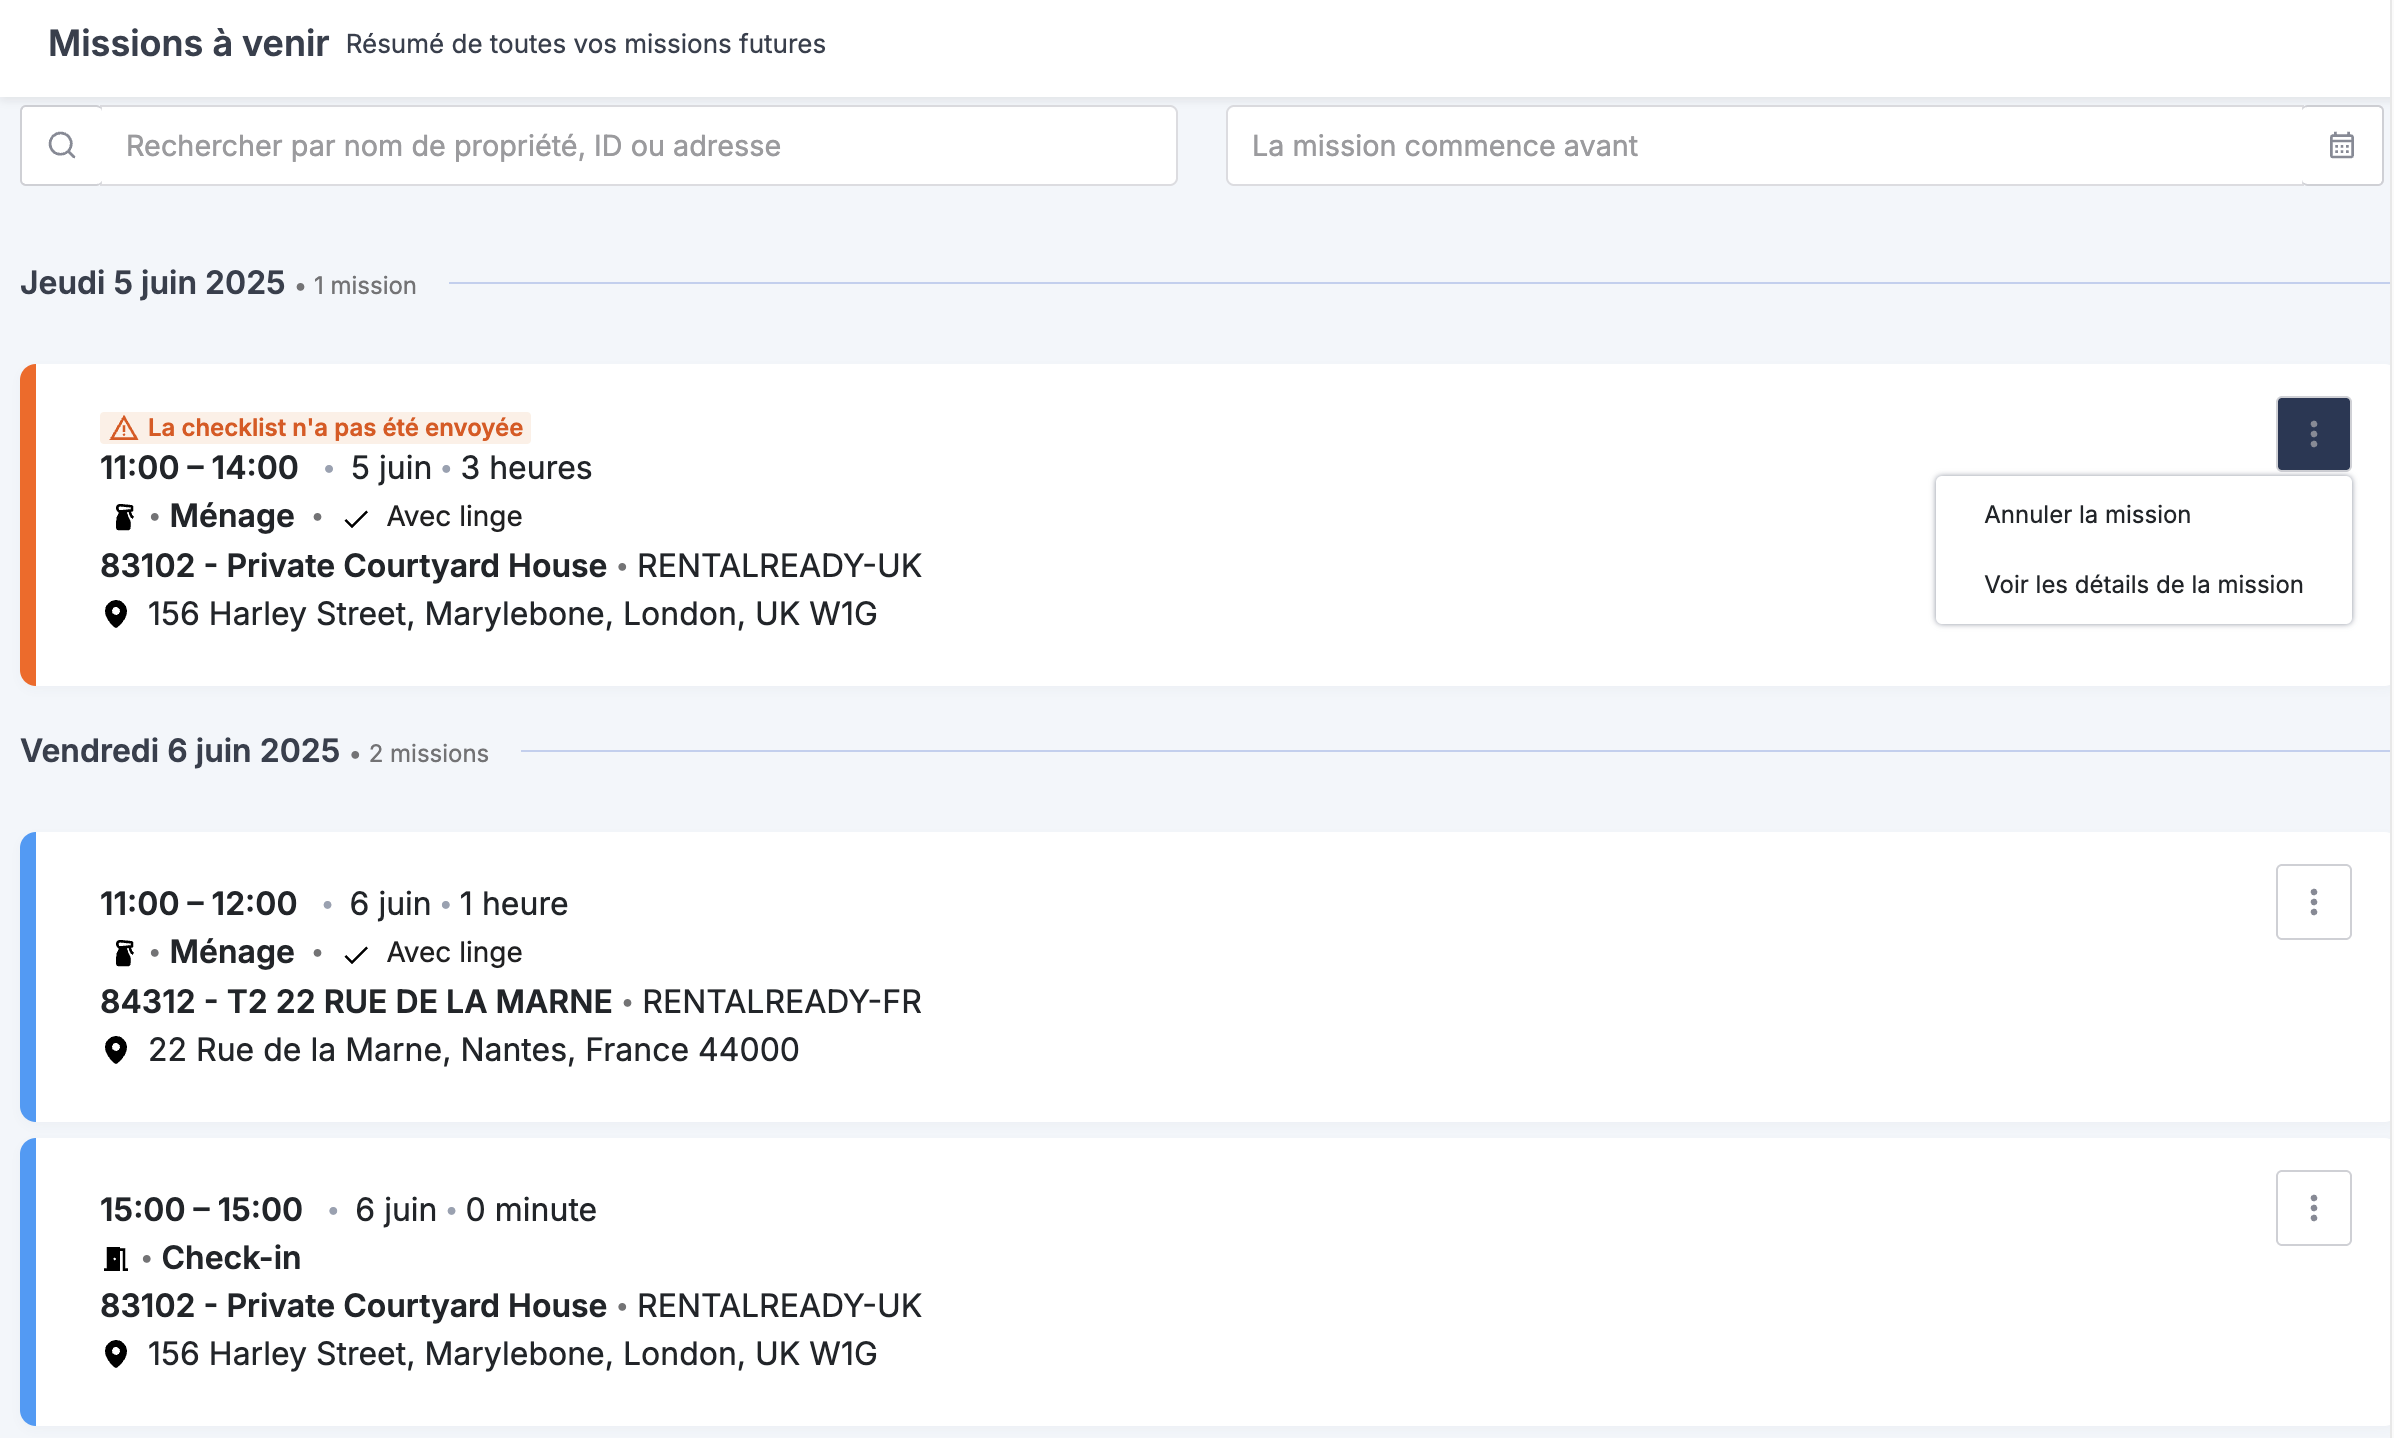
Task: Click the Harley Street address on the Check-in mission
Action: [512, 1354]
